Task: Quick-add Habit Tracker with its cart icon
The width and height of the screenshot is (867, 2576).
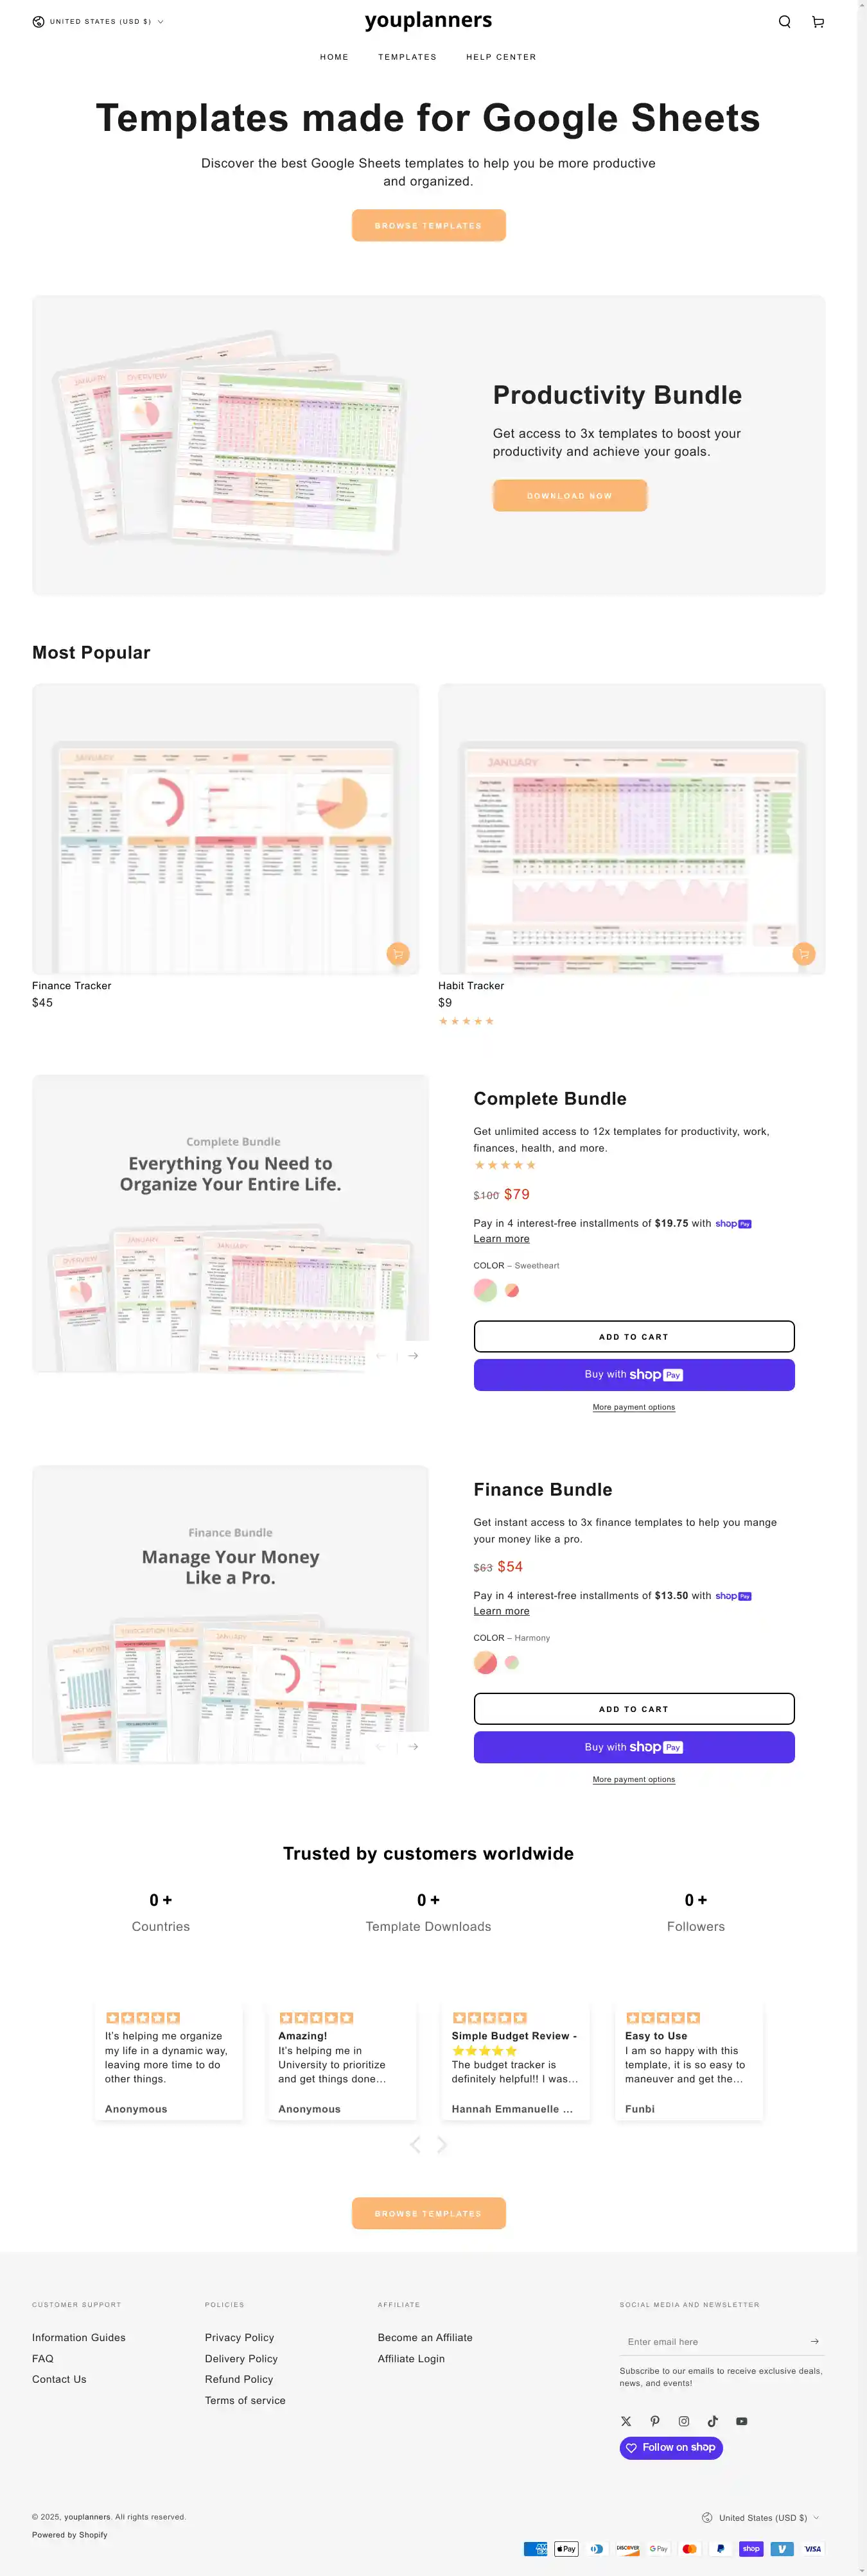Action: (x=803, y=954)
